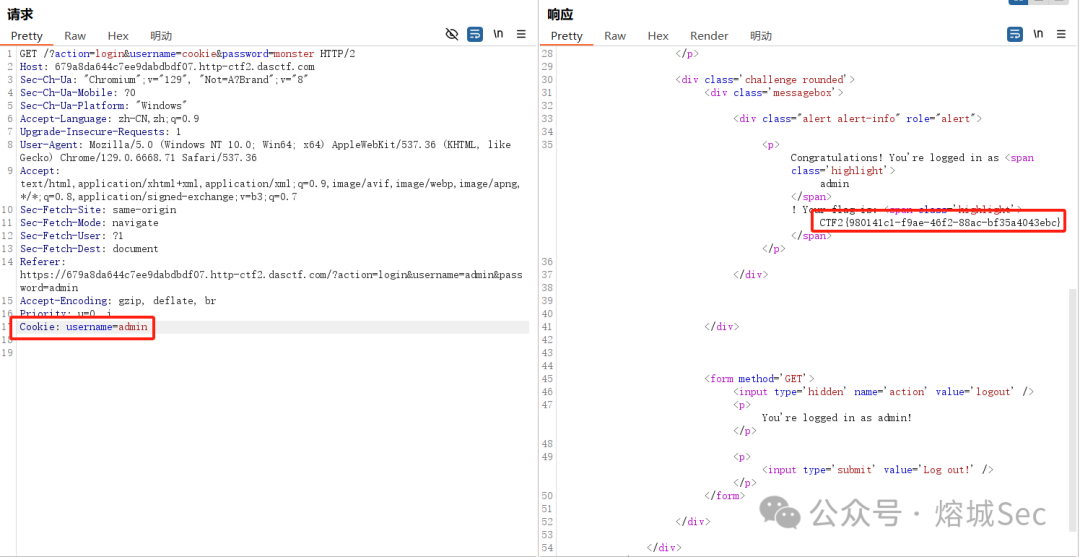Click the Sec-Fetch-Mode: navigate line
The image size is (1080, 557).
coord(89,223)
